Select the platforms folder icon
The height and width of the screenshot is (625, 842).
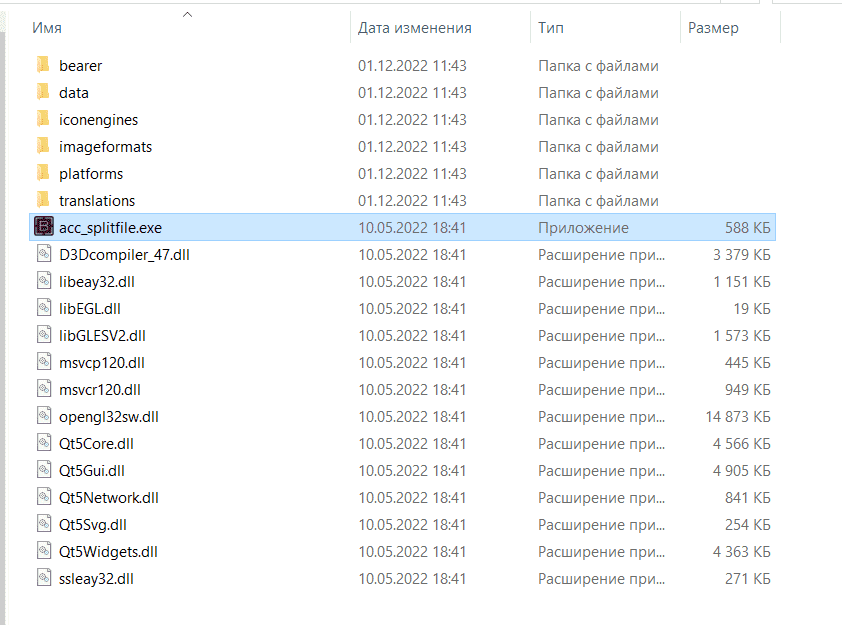(43, 172)
